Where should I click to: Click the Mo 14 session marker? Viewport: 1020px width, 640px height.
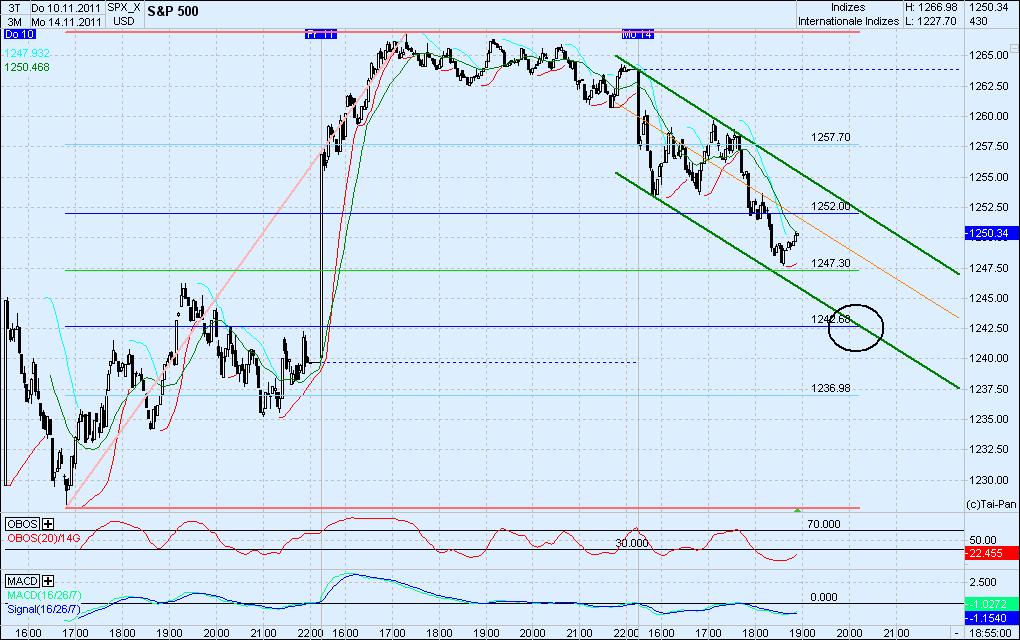(637, 33)
